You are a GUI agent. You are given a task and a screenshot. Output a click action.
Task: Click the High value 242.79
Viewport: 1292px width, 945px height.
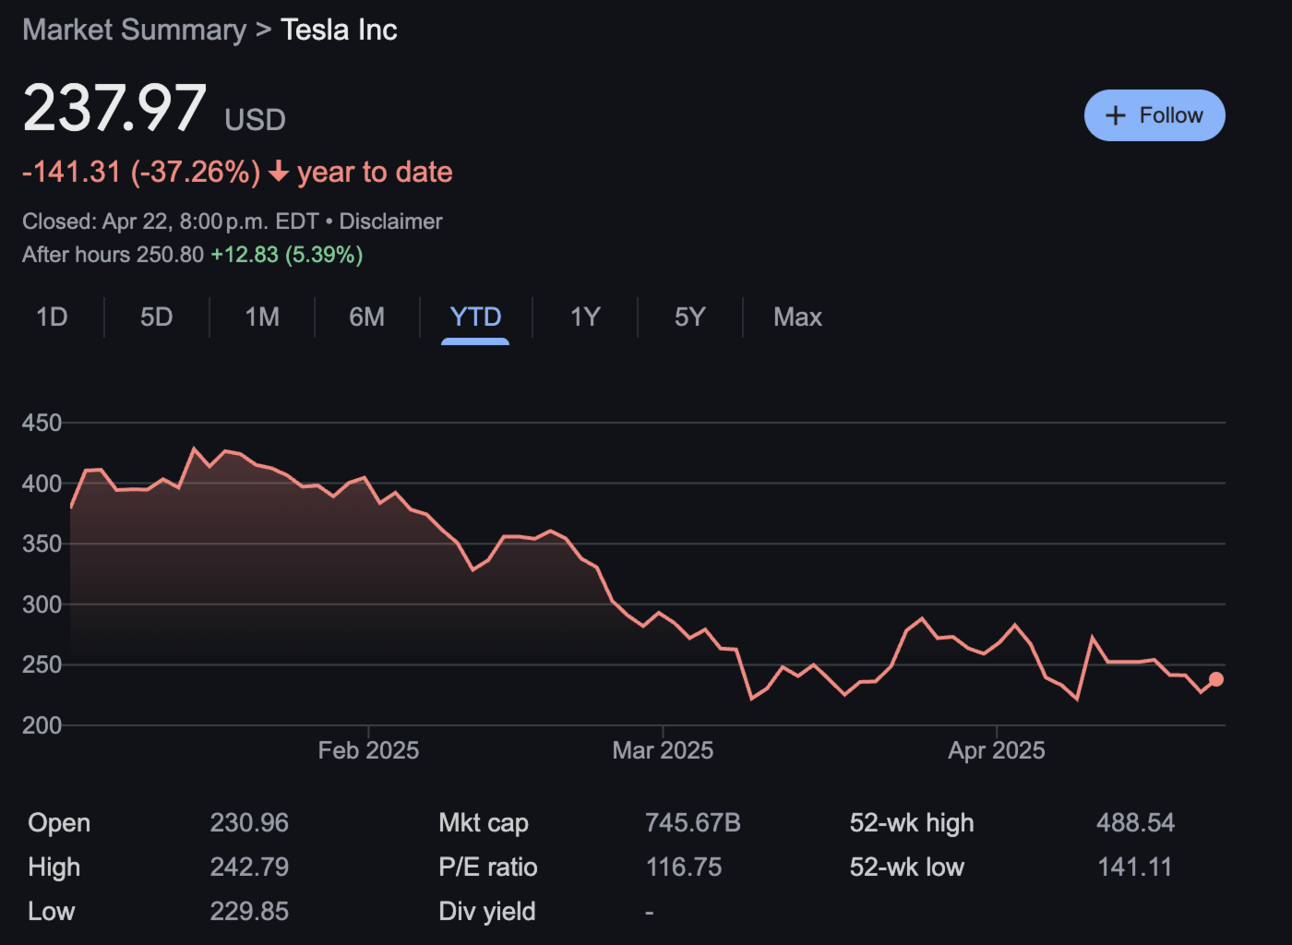[249, 867]
